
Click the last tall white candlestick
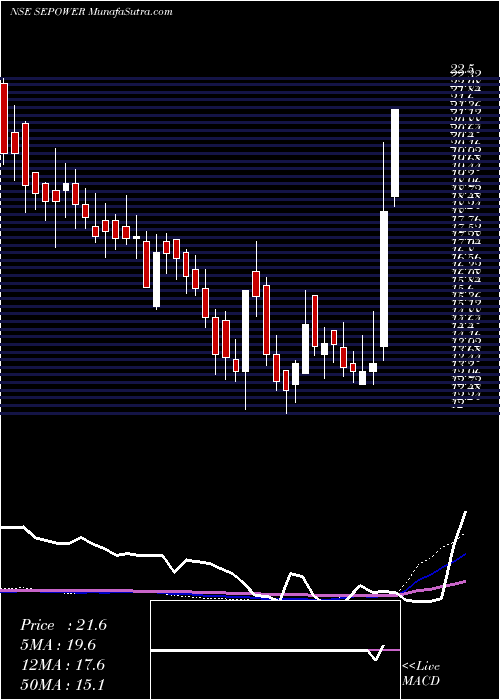[x=395, y=153]
